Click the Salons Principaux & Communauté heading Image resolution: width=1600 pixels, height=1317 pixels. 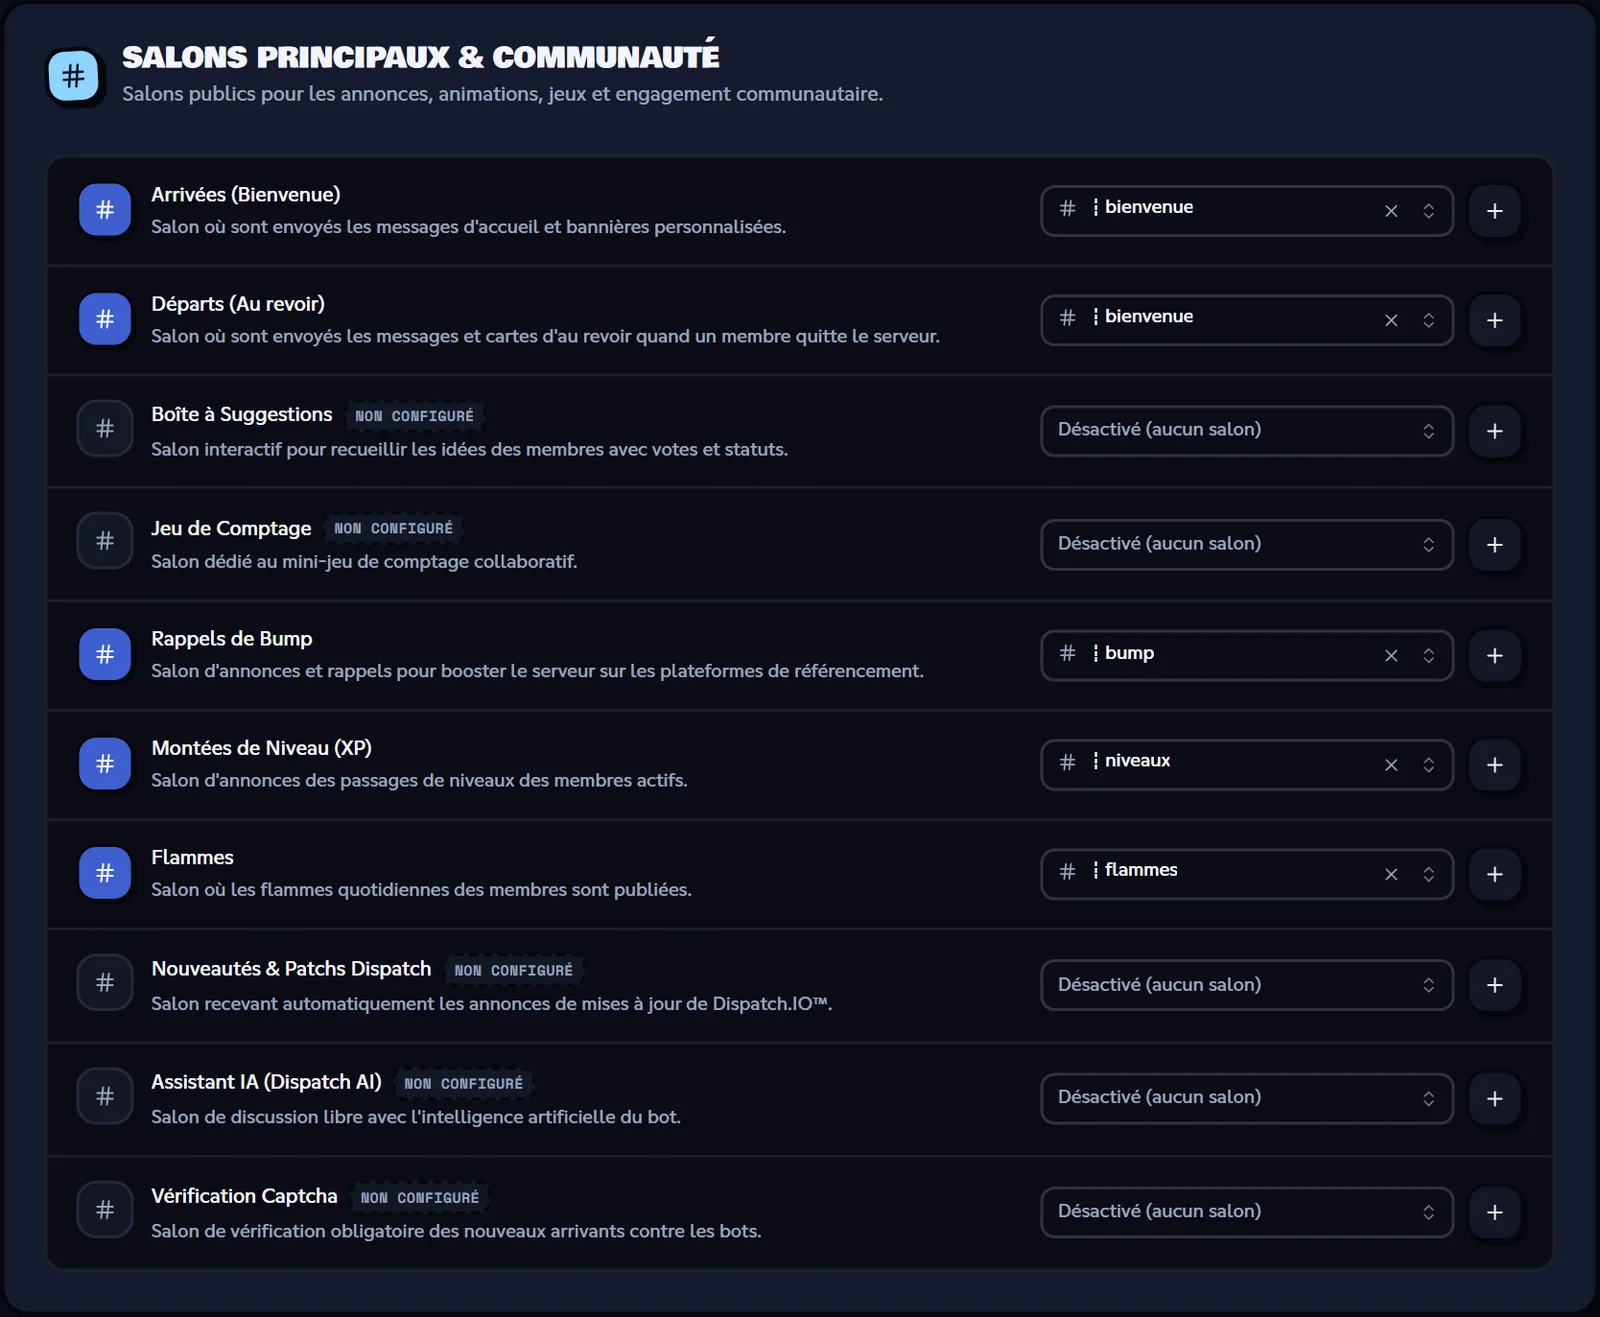point(421,57)
